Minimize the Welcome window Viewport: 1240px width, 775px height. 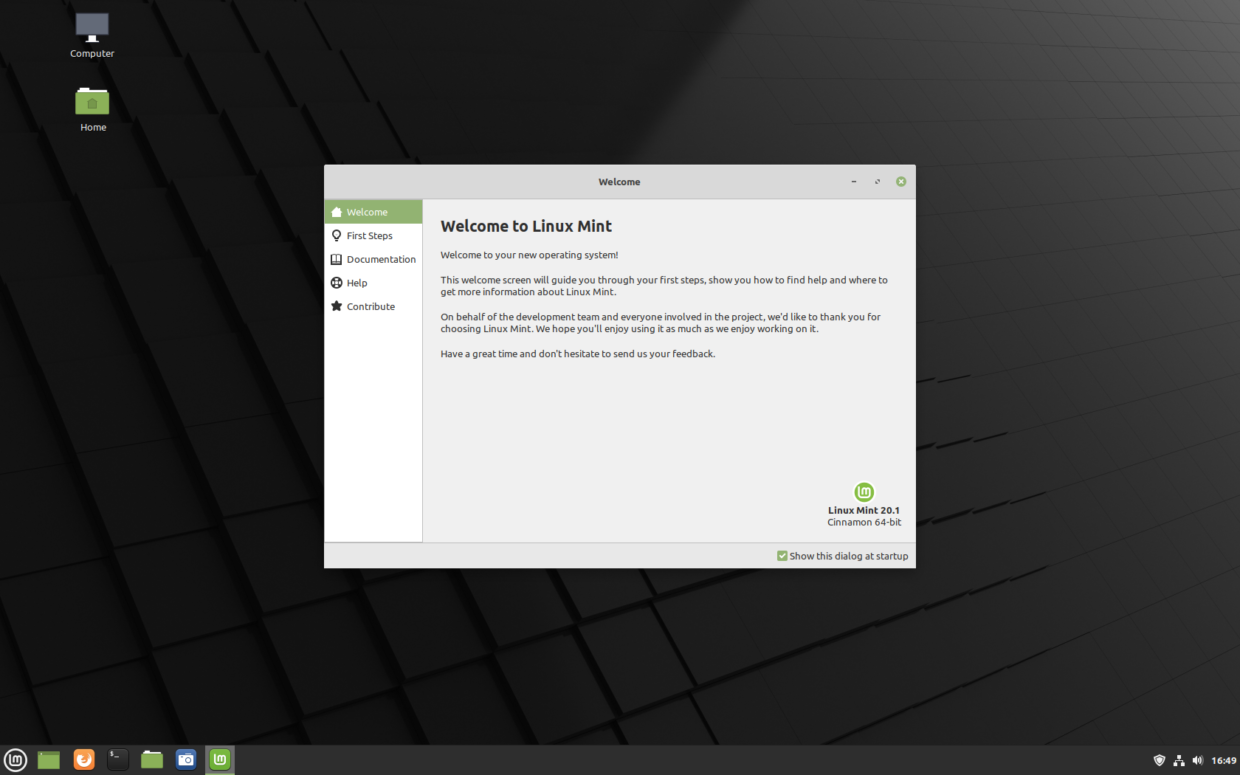pos(854,182)
